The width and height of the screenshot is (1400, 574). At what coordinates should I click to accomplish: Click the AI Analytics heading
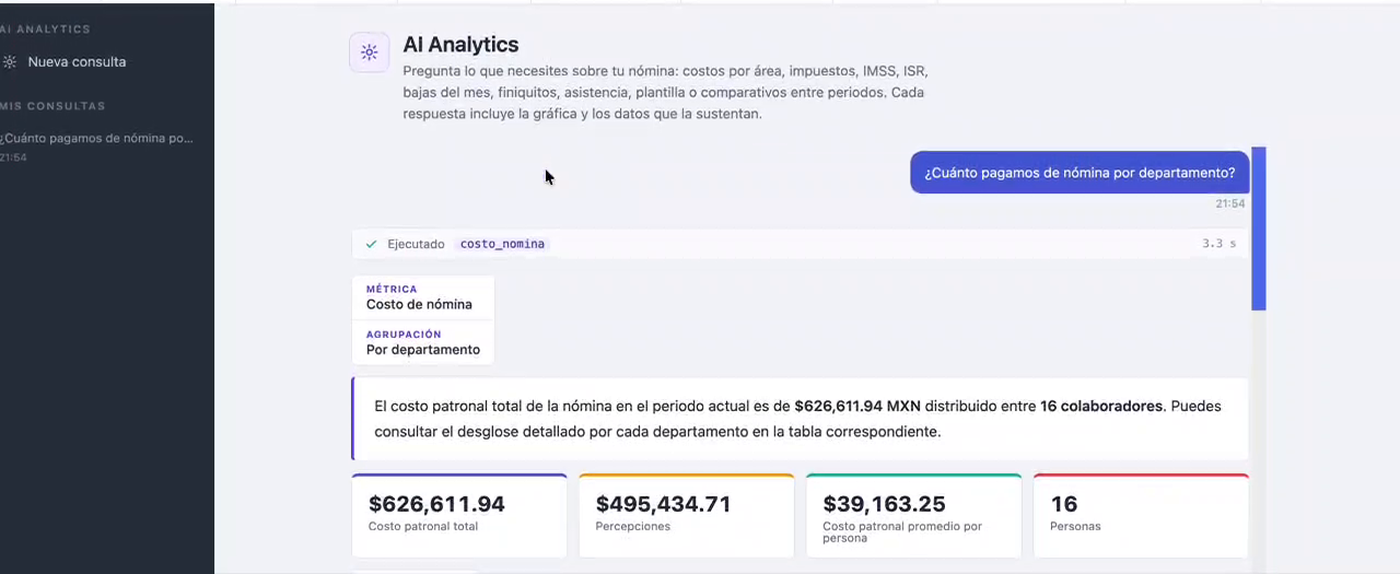point(461,45)
